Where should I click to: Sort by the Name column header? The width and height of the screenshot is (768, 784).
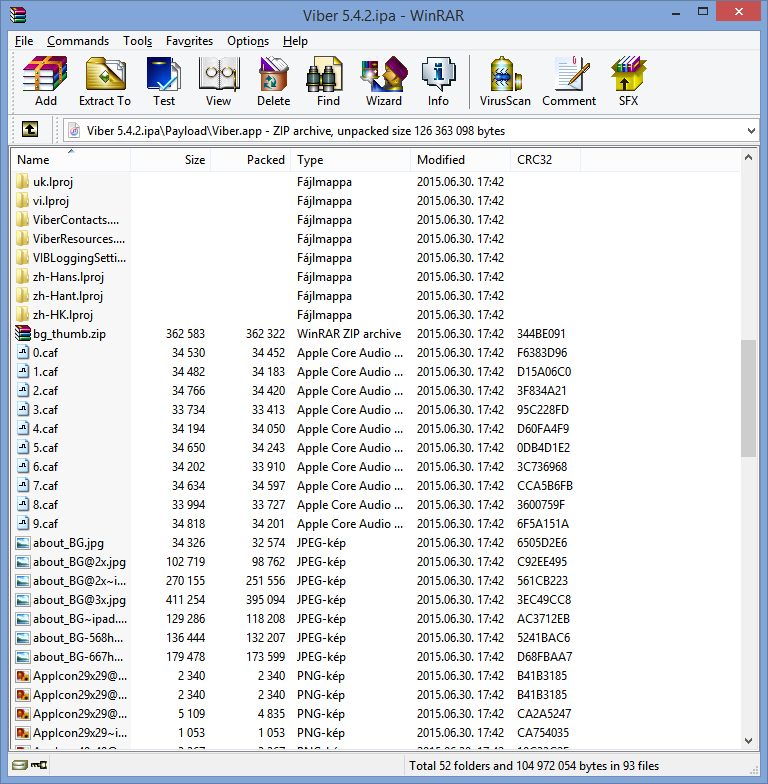(70, 160)
